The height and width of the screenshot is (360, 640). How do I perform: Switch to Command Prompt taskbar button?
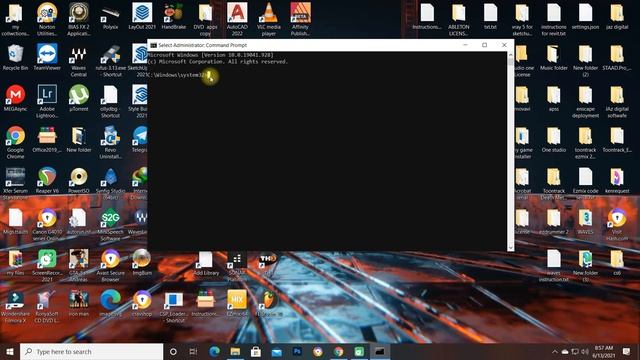click(380, 351)
